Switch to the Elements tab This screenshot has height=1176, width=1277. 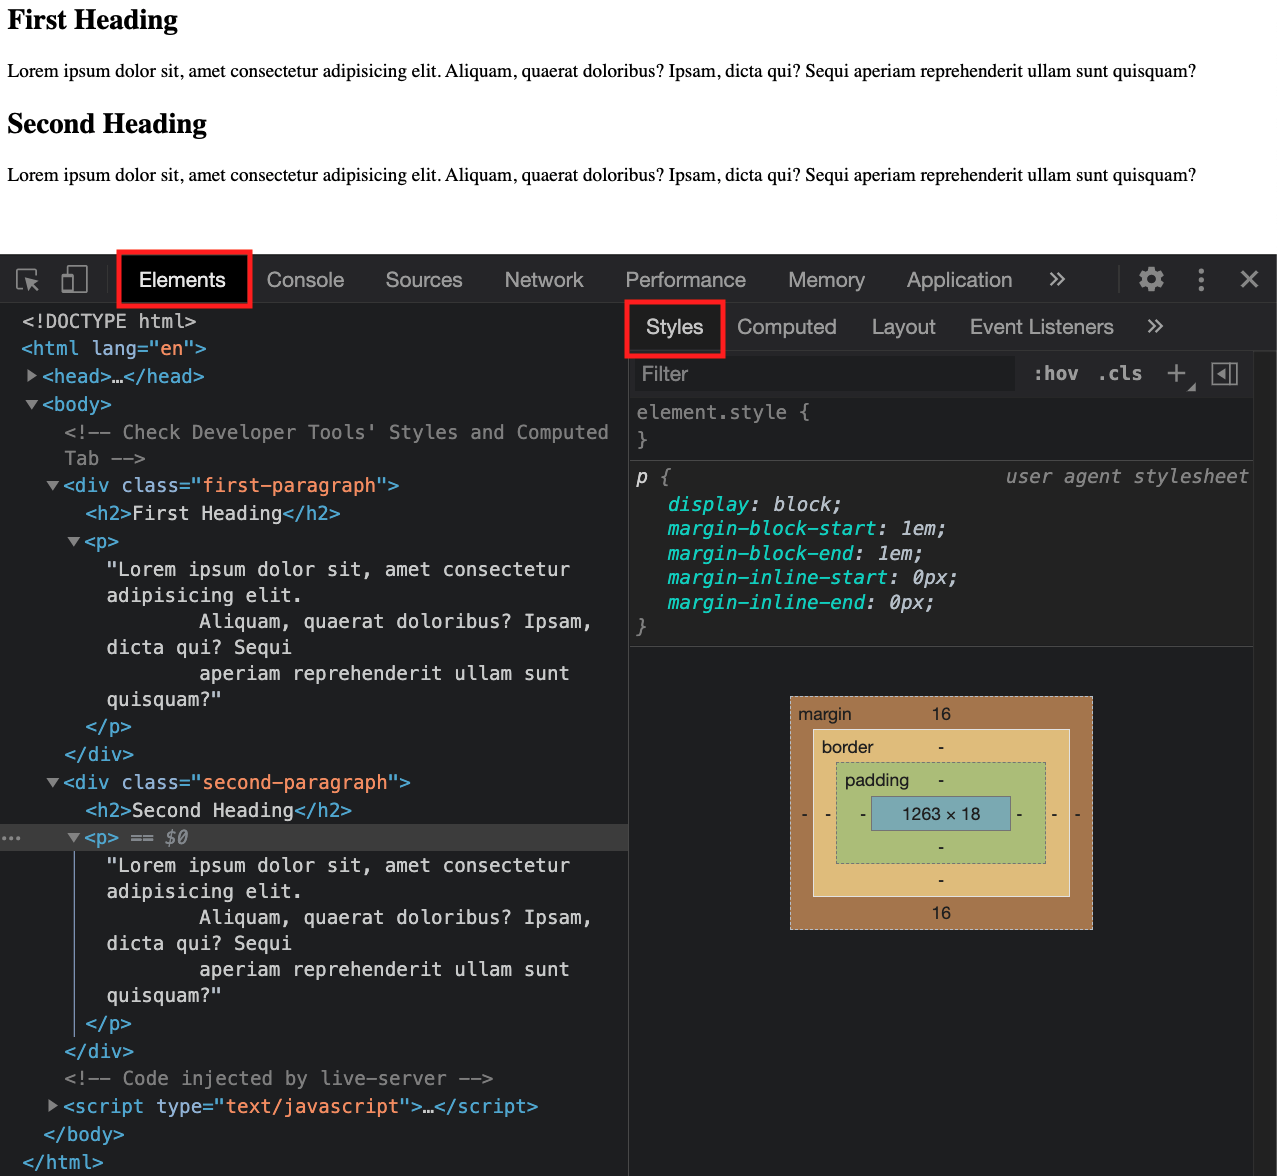click(x=183, y=280)
